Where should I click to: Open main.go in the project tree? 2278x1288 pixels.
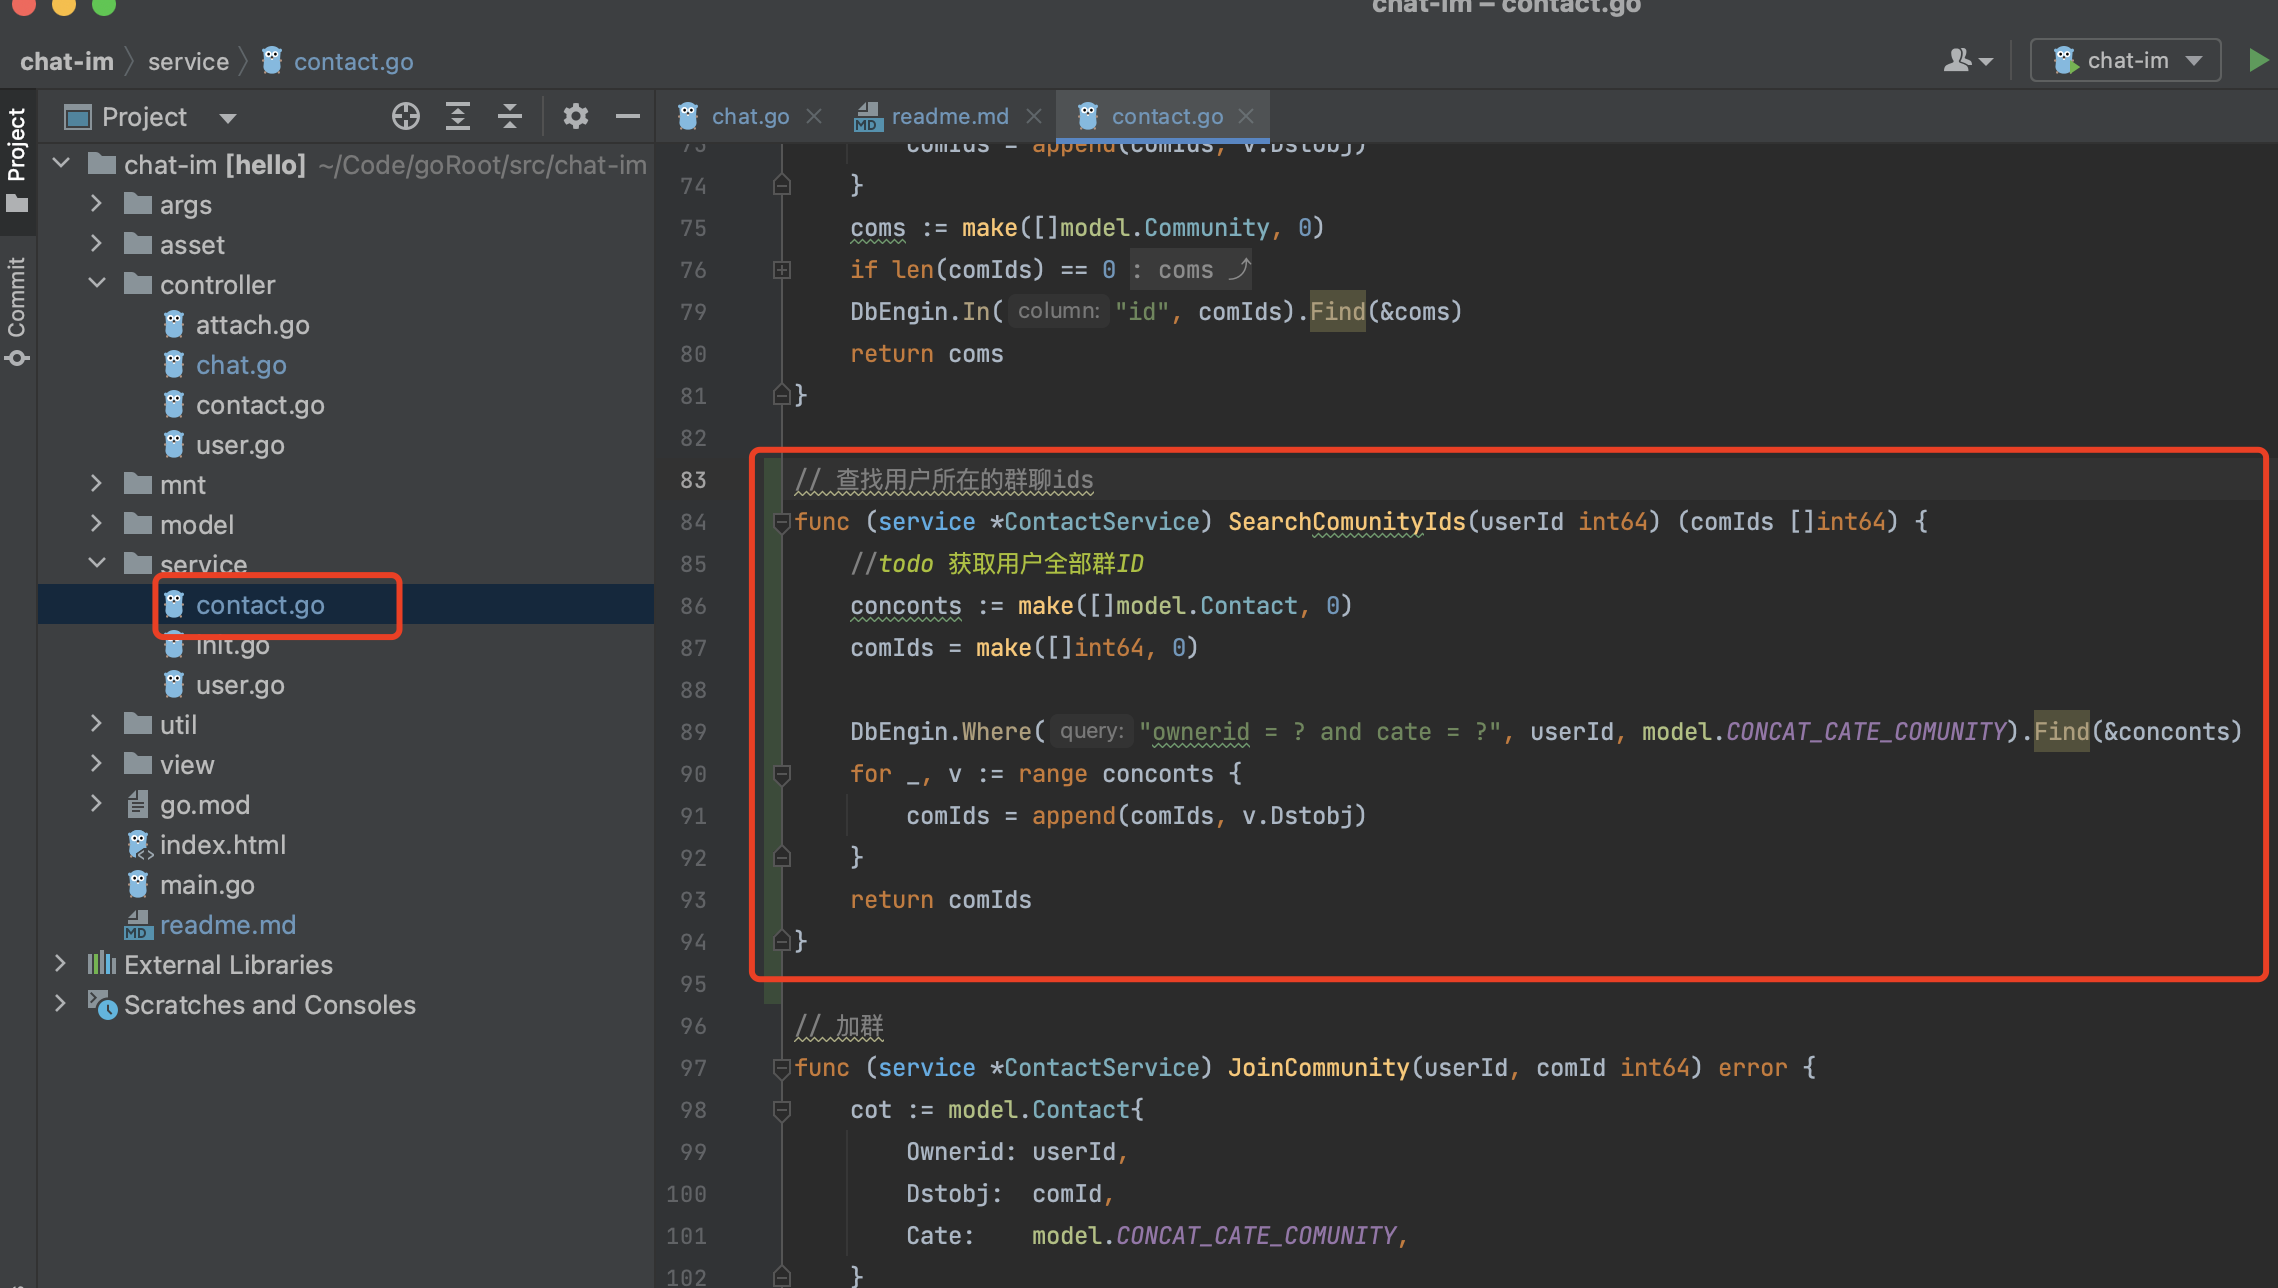(x=207, y=885)
